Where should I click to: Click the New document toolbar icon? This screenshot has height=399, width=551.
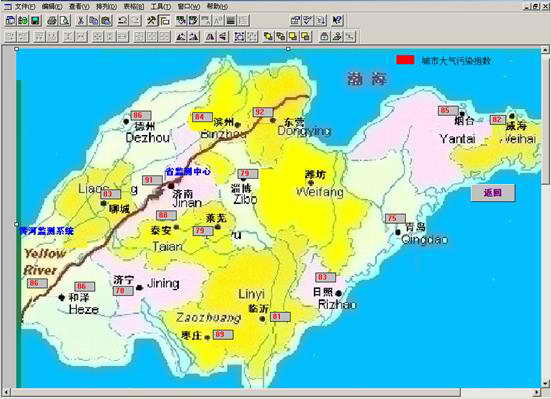11,20
